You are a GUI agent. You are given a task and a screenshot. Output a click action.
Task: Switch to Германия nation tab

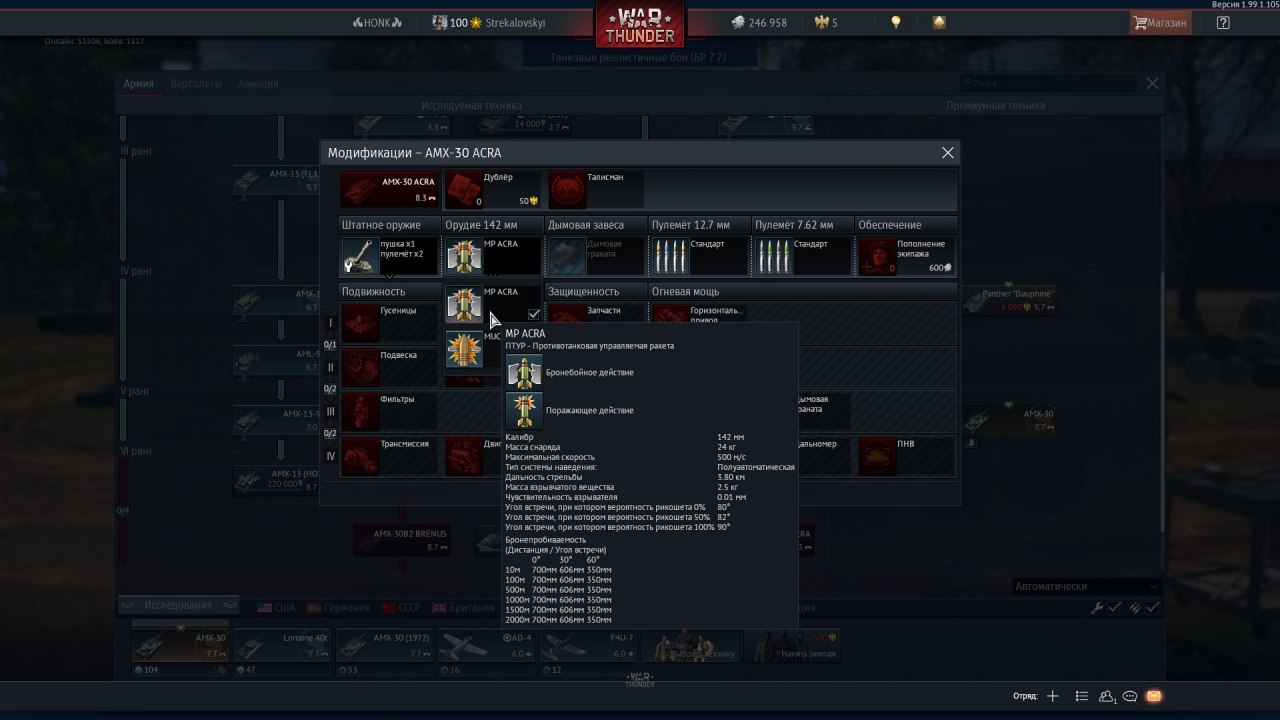[x=338, y=607]
